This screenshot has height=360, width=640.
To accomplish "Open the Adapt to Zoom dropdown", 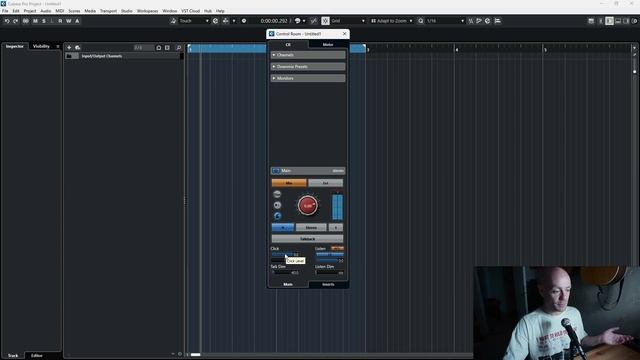I will [x=411, y=21].
